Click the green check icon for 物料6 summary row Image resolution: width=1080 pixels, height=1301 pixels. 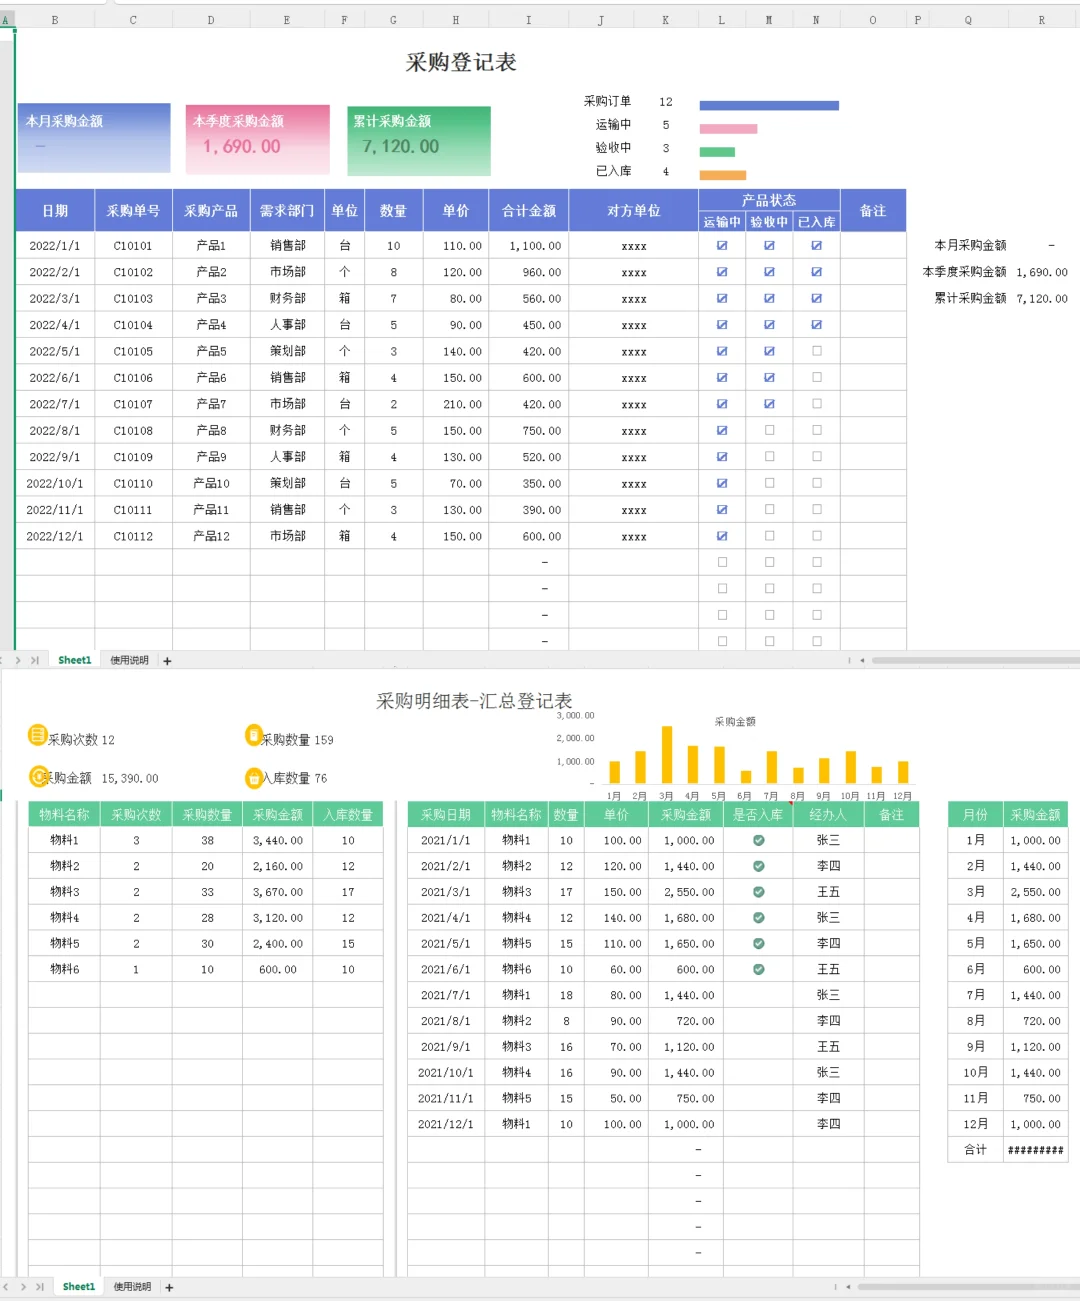(758, 968)
